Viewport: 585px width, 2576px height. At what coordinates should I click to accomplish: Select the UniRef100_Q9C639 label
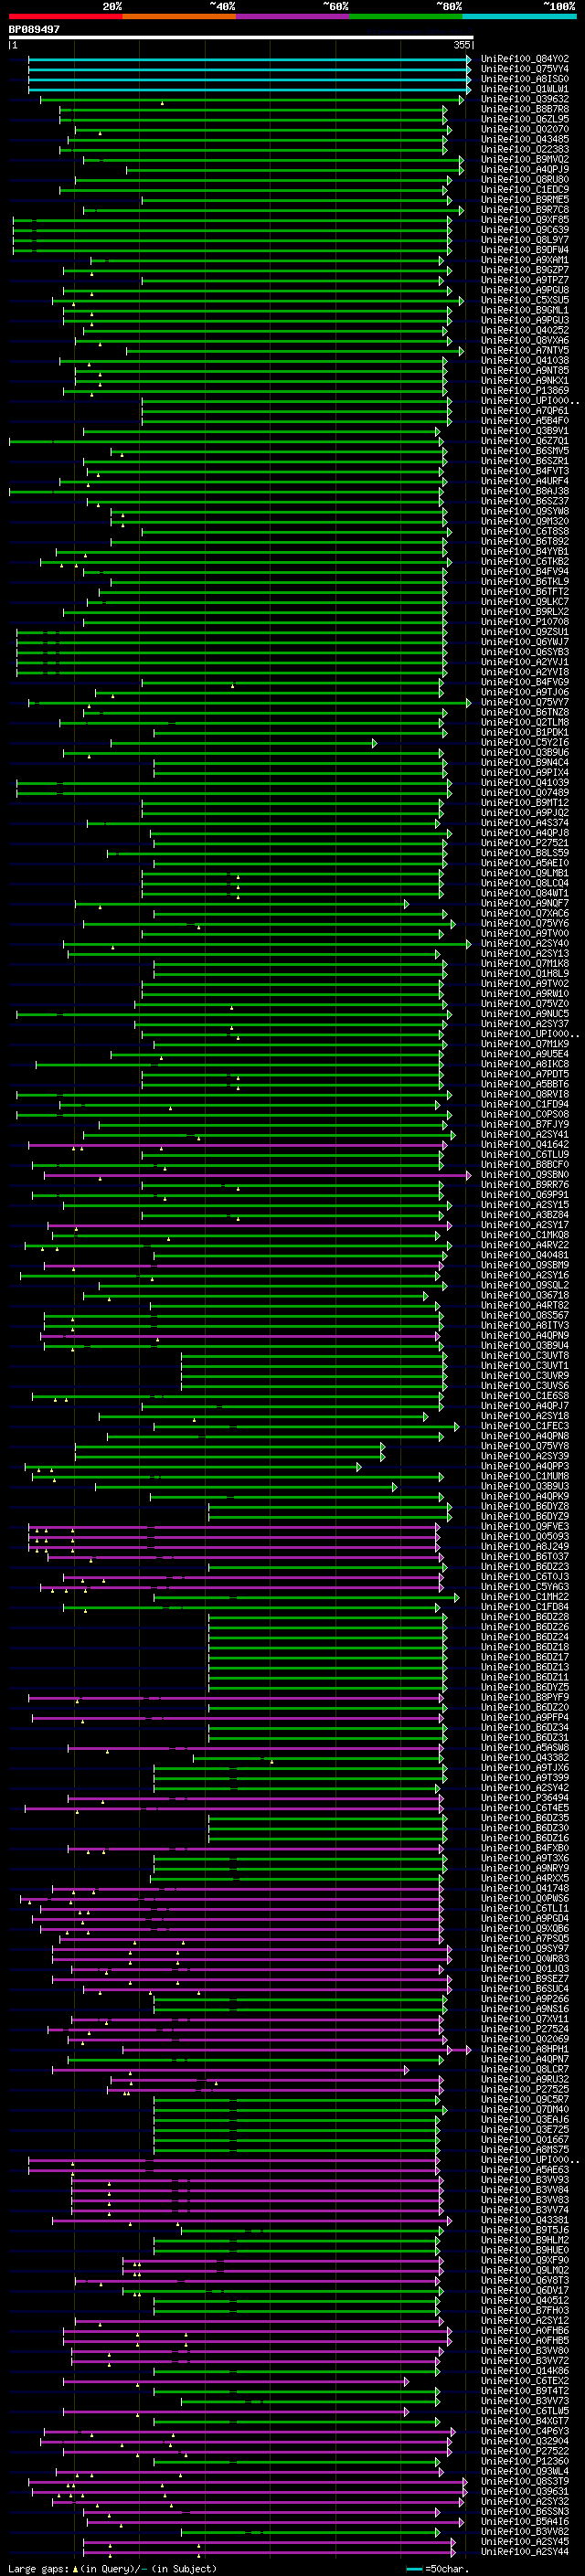pyautogui.click(x=525, y=230)
